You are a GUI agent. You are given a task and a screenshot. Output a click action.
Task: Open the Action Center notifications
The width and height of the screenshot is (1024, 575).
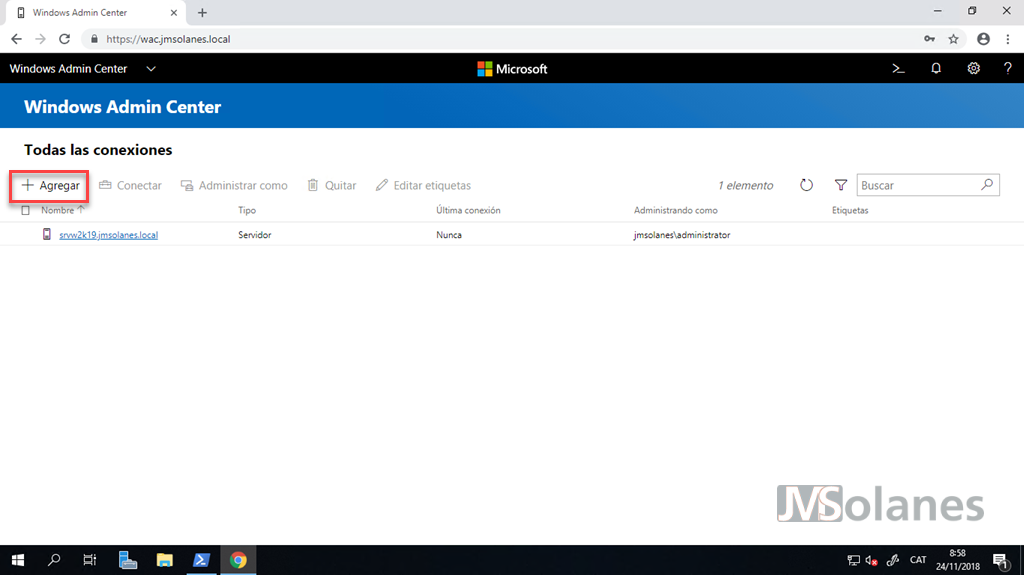coord(1000,560)
